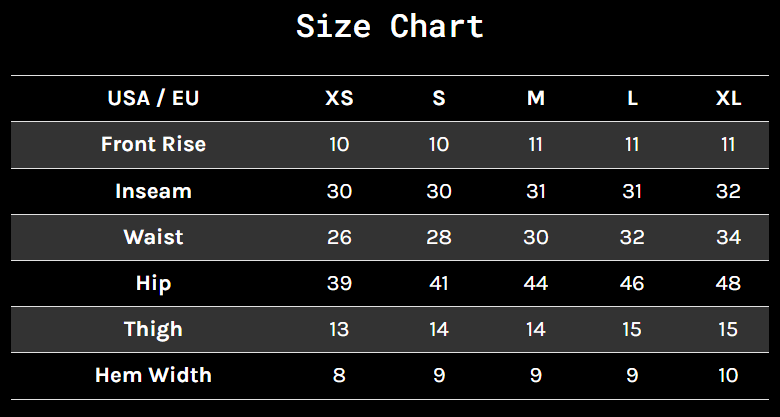Click the M hip value 44
The image size is (780, 417).
pos(536,284)
